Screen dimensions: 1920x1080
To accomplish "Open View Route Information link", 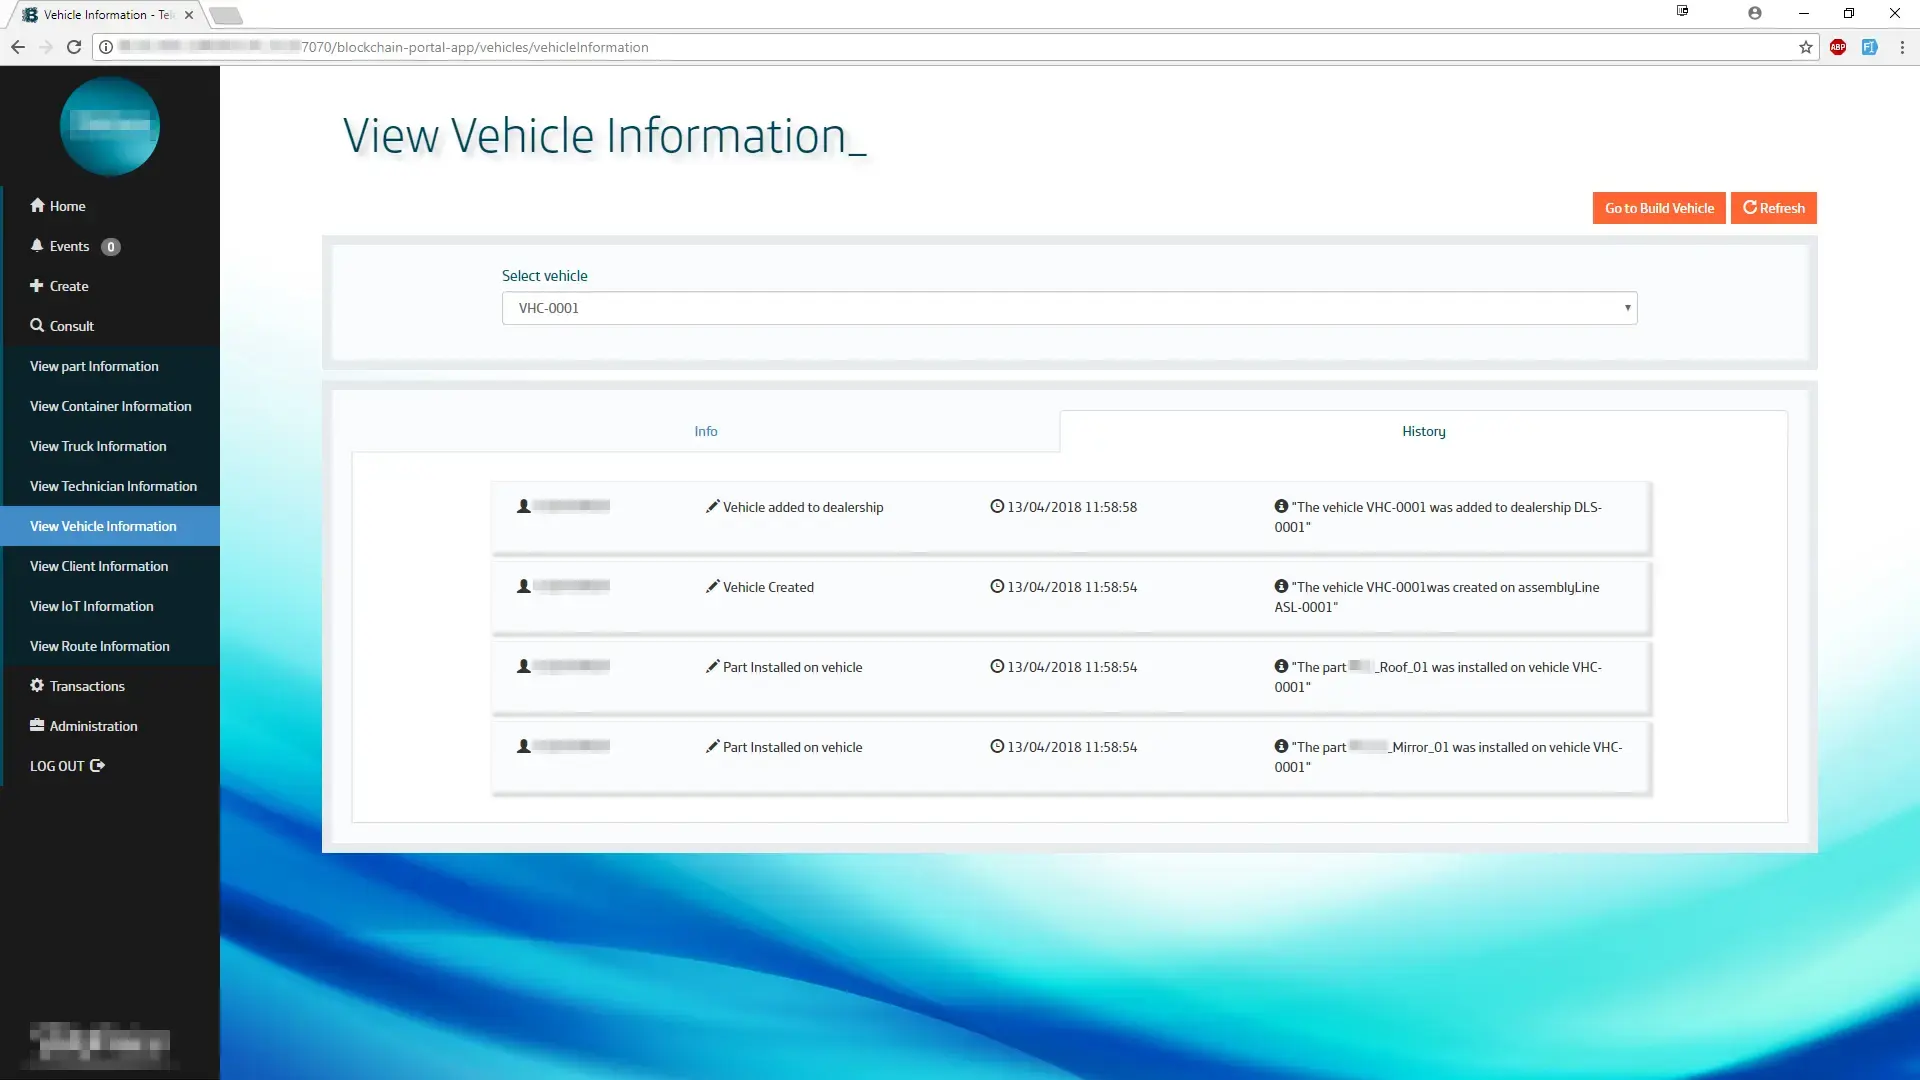I will (100, 646).
